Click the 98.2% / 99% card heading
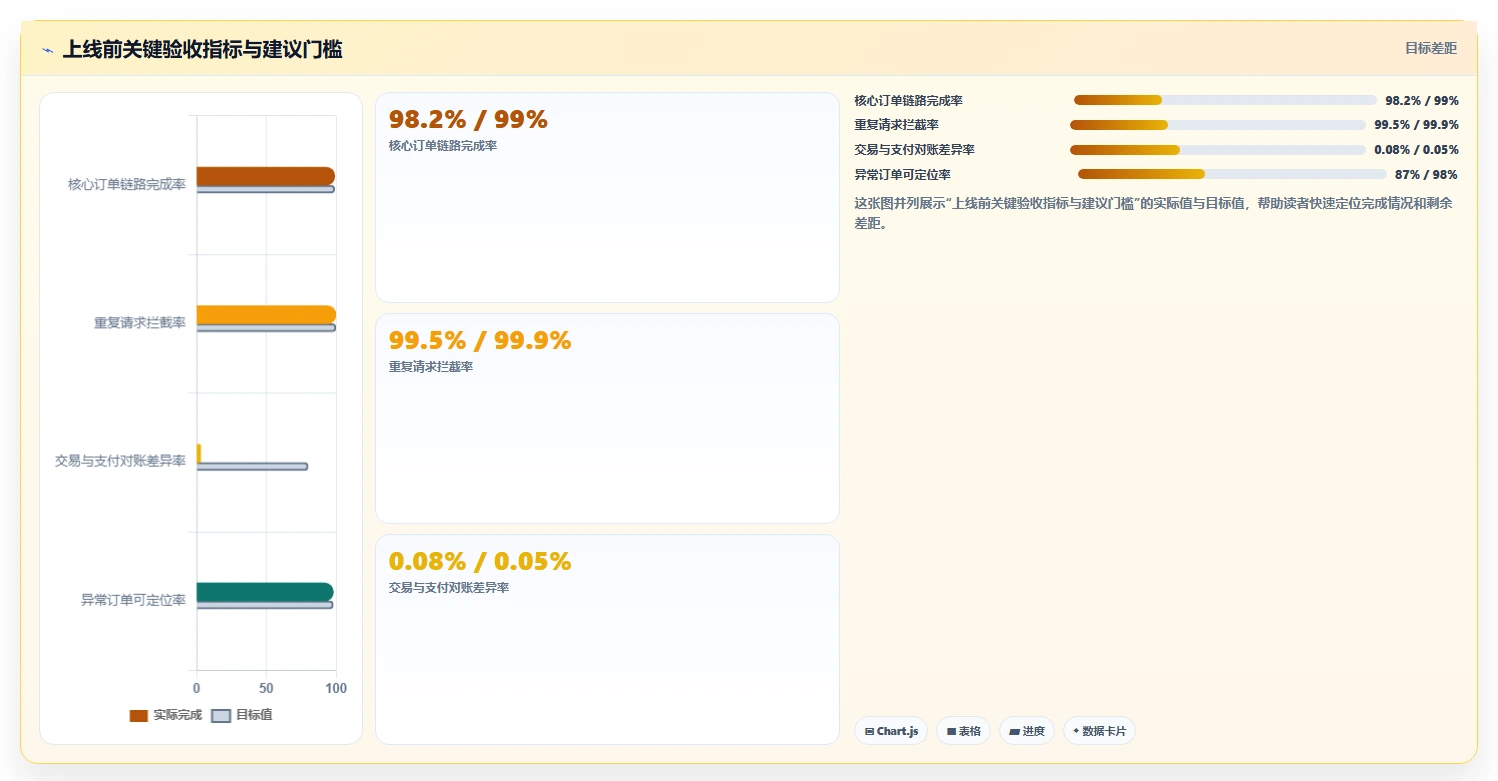Image resolution: width=1498 pixels, height=781 pixels. (468, 120)
